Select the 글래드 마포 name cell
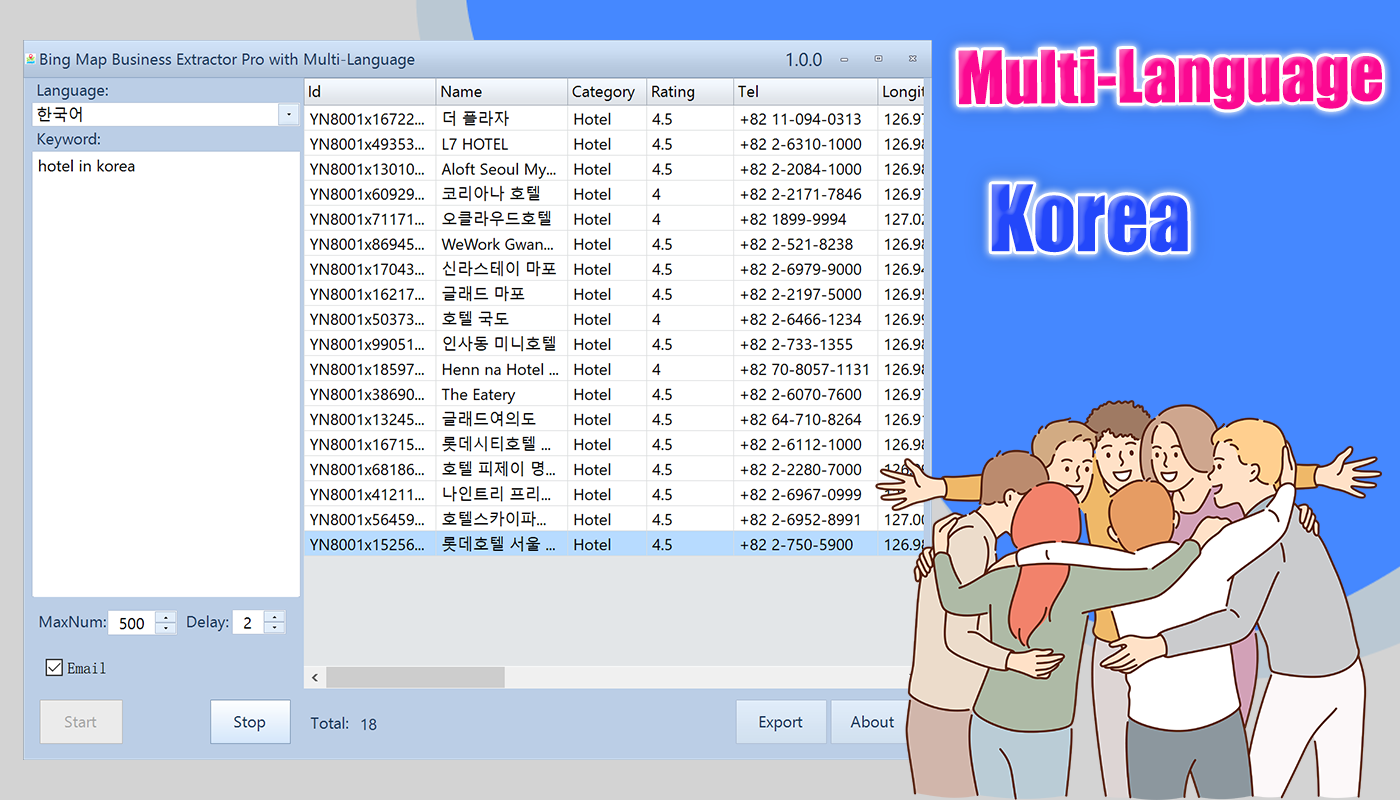Screen dimensions: 1400x800 502,294
